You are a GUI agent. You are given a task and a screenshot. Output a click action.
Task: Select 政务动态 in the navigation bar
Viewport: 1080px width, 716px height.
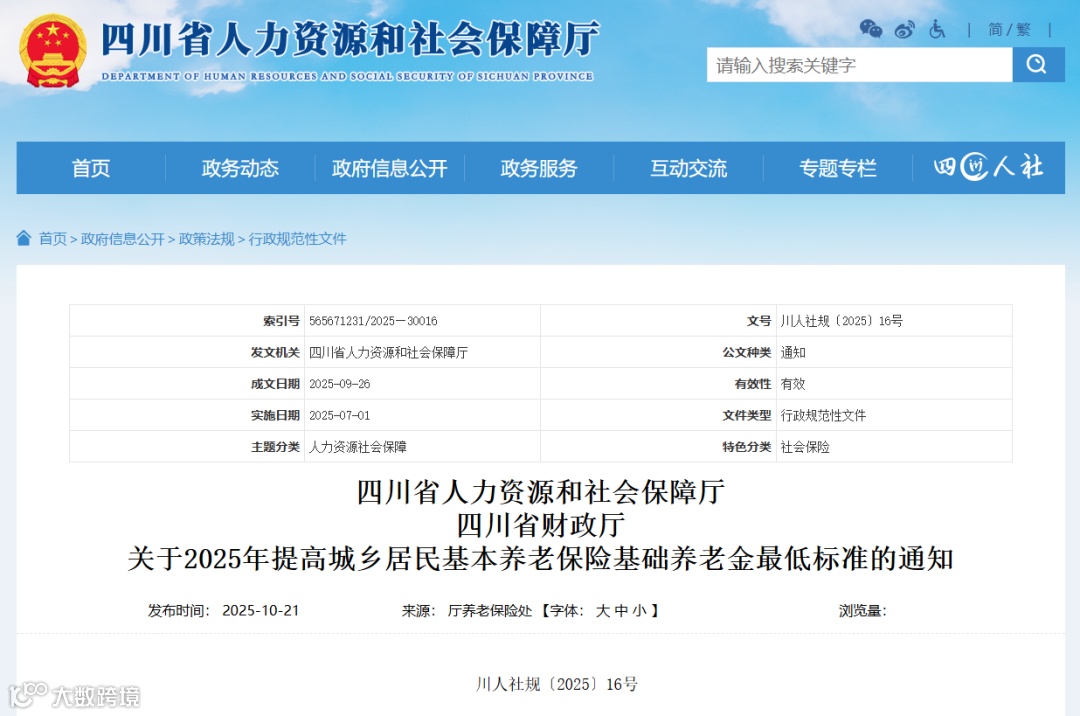pos(238,168)
